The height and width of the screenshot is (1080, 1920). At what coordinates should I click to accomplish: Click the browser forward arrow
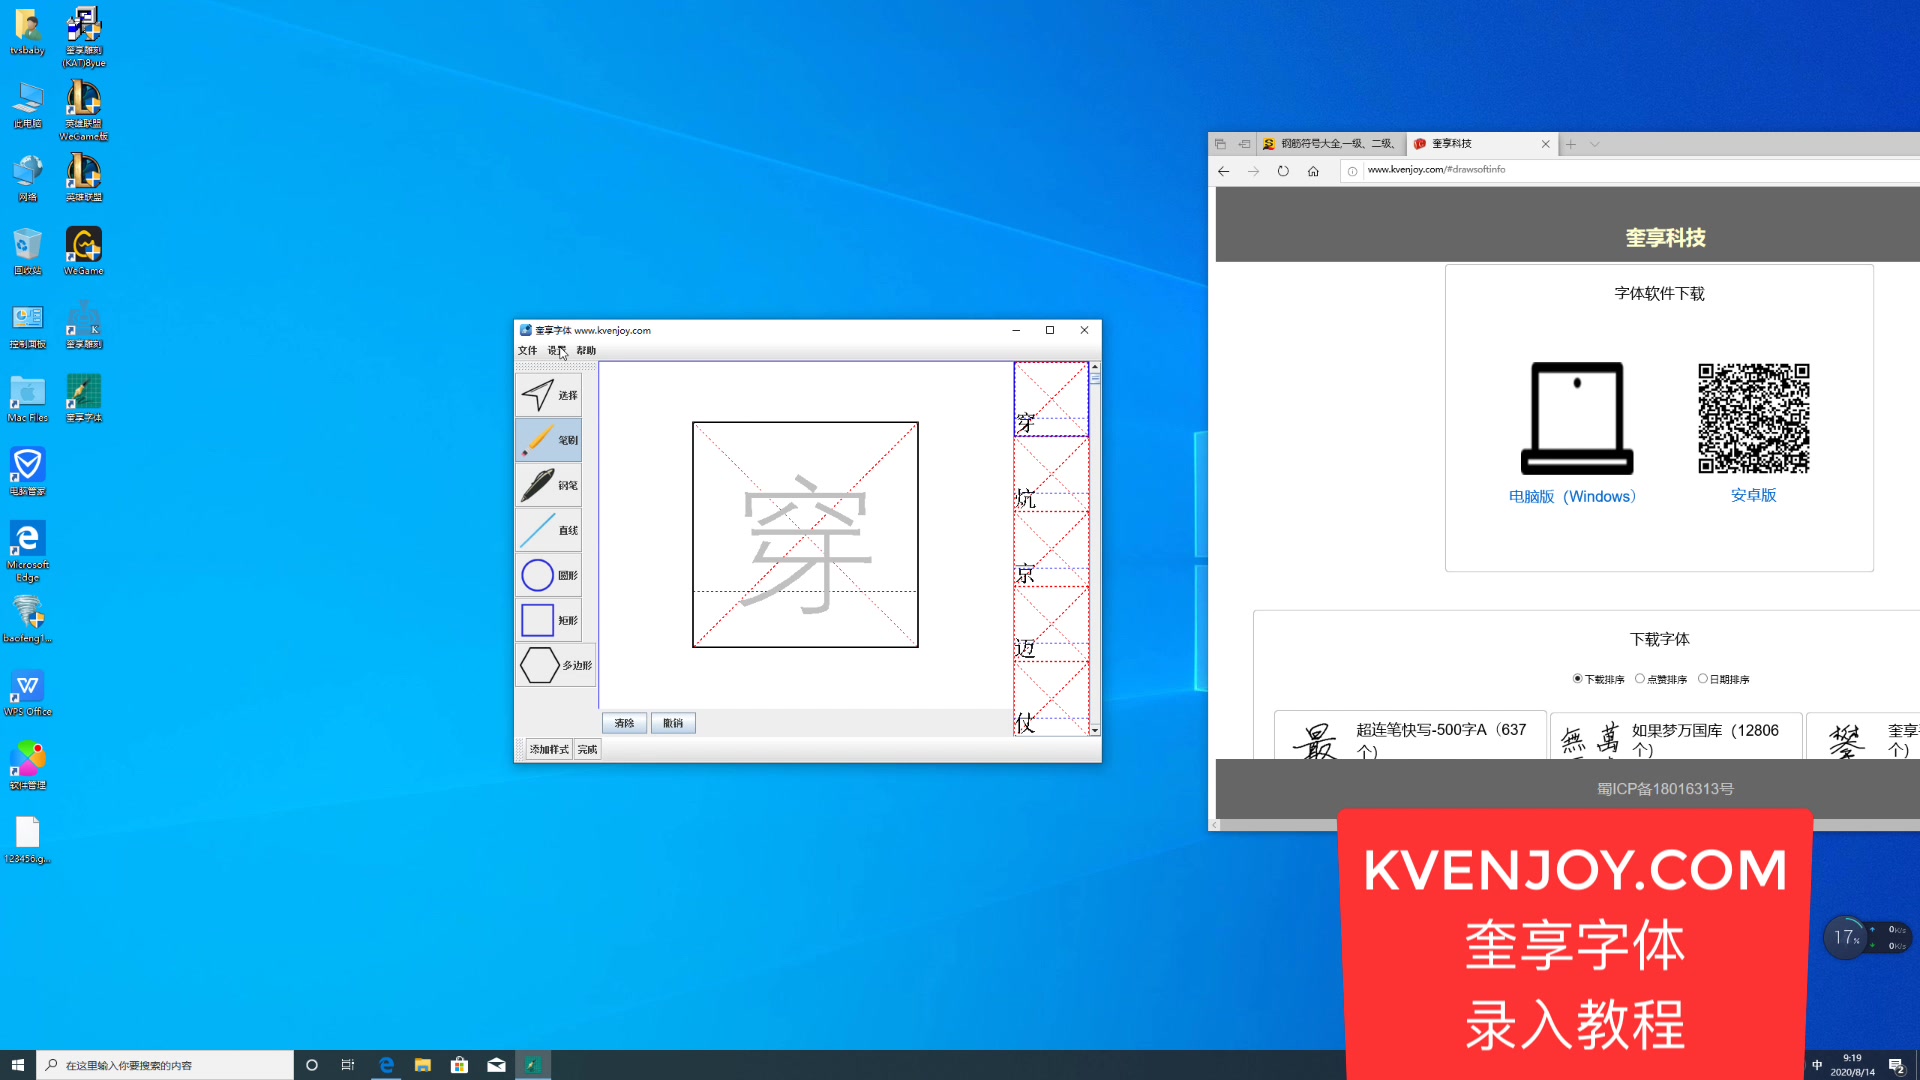(1253, 171)
